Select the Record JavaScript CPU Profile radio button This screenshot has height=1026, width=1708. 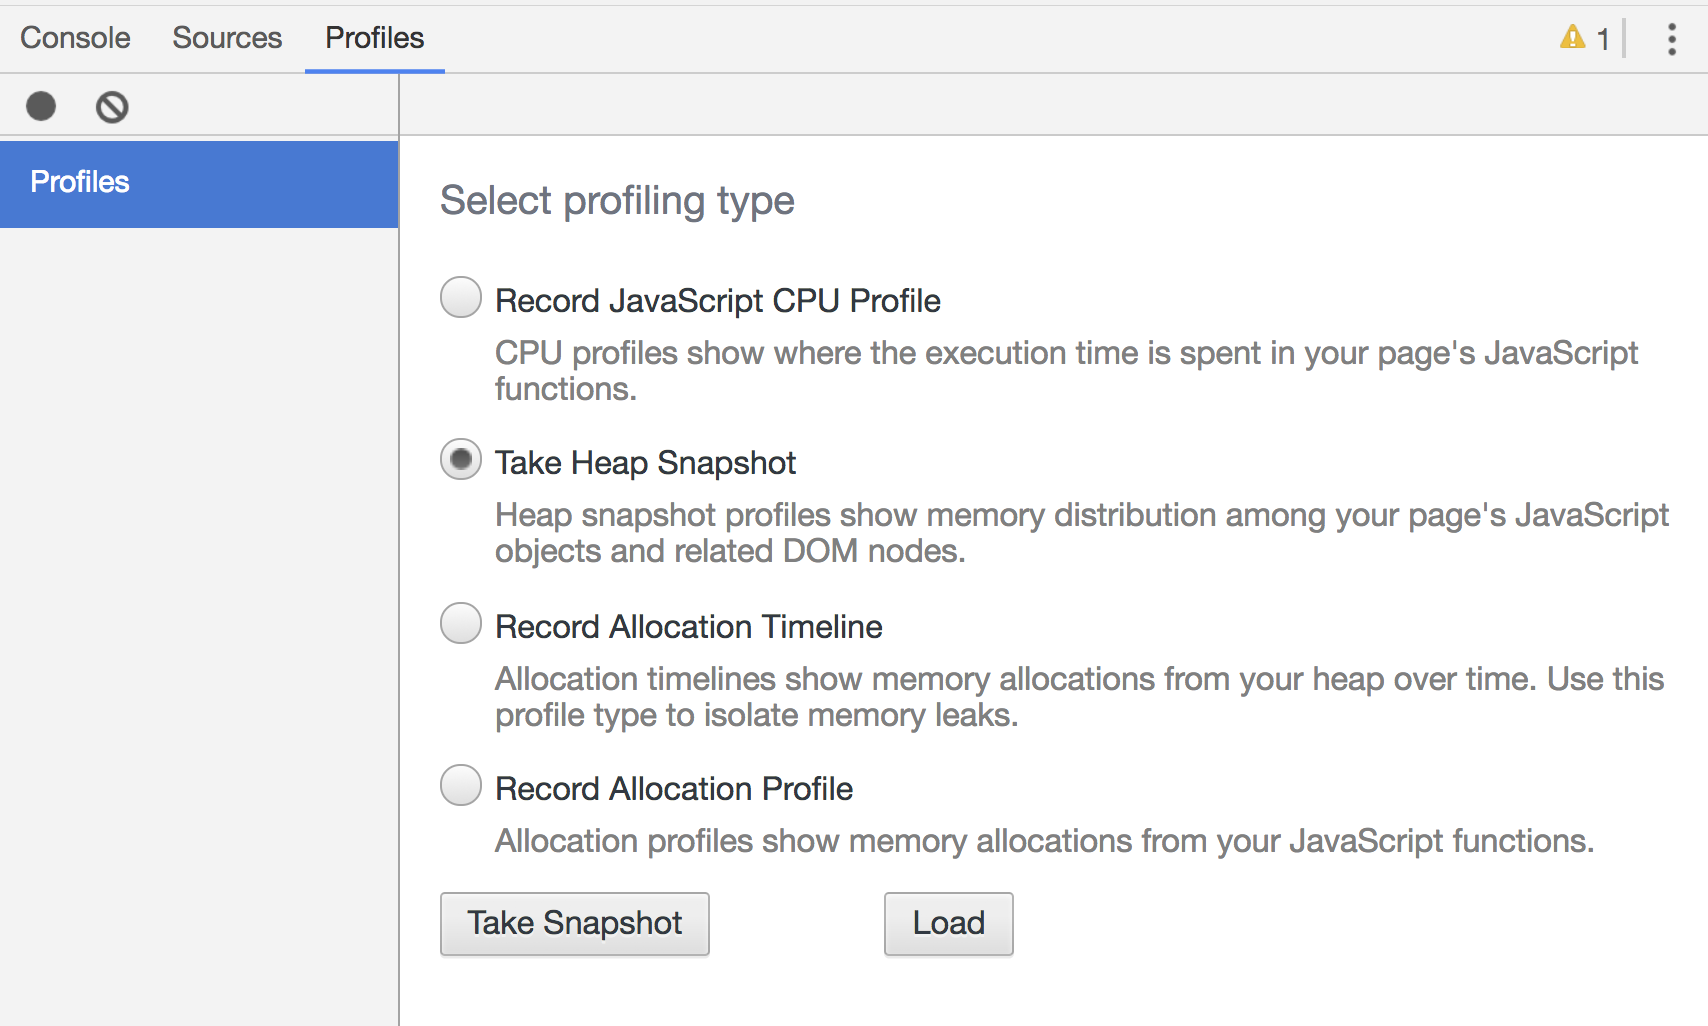pyautogui.click(x=461, y=298)
